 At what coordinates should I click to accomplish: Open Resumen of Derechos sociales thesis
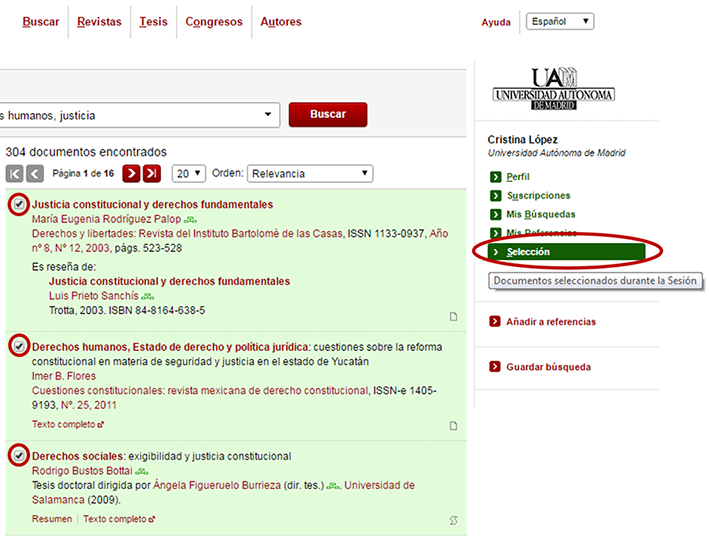(52, 519)
